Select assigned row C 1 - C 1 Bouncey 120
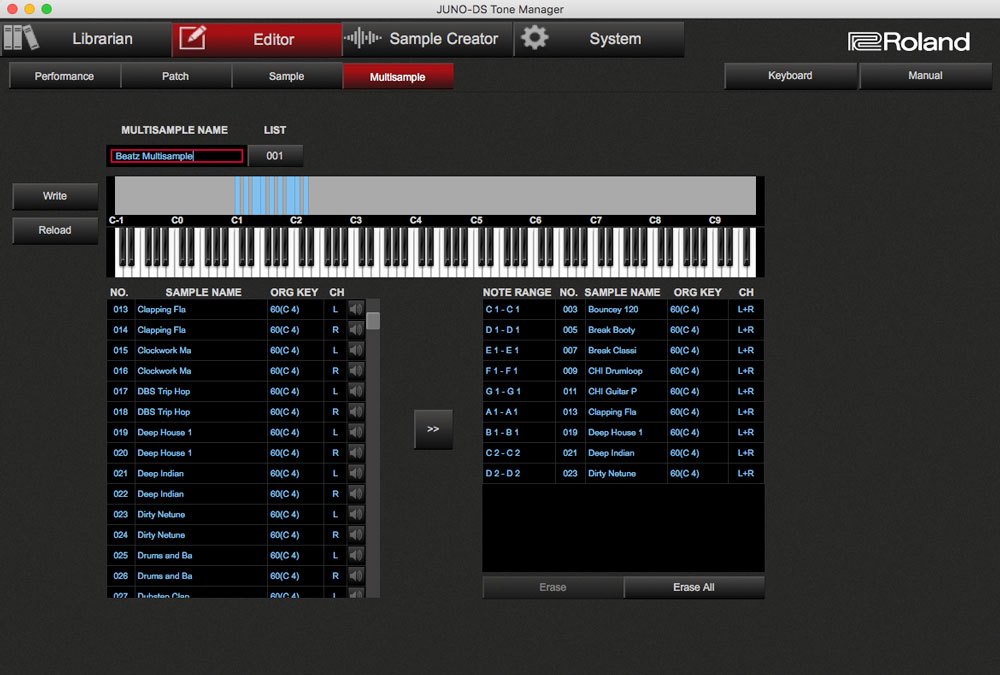This screenshot has width=1000, height=675. coord(623,309)
